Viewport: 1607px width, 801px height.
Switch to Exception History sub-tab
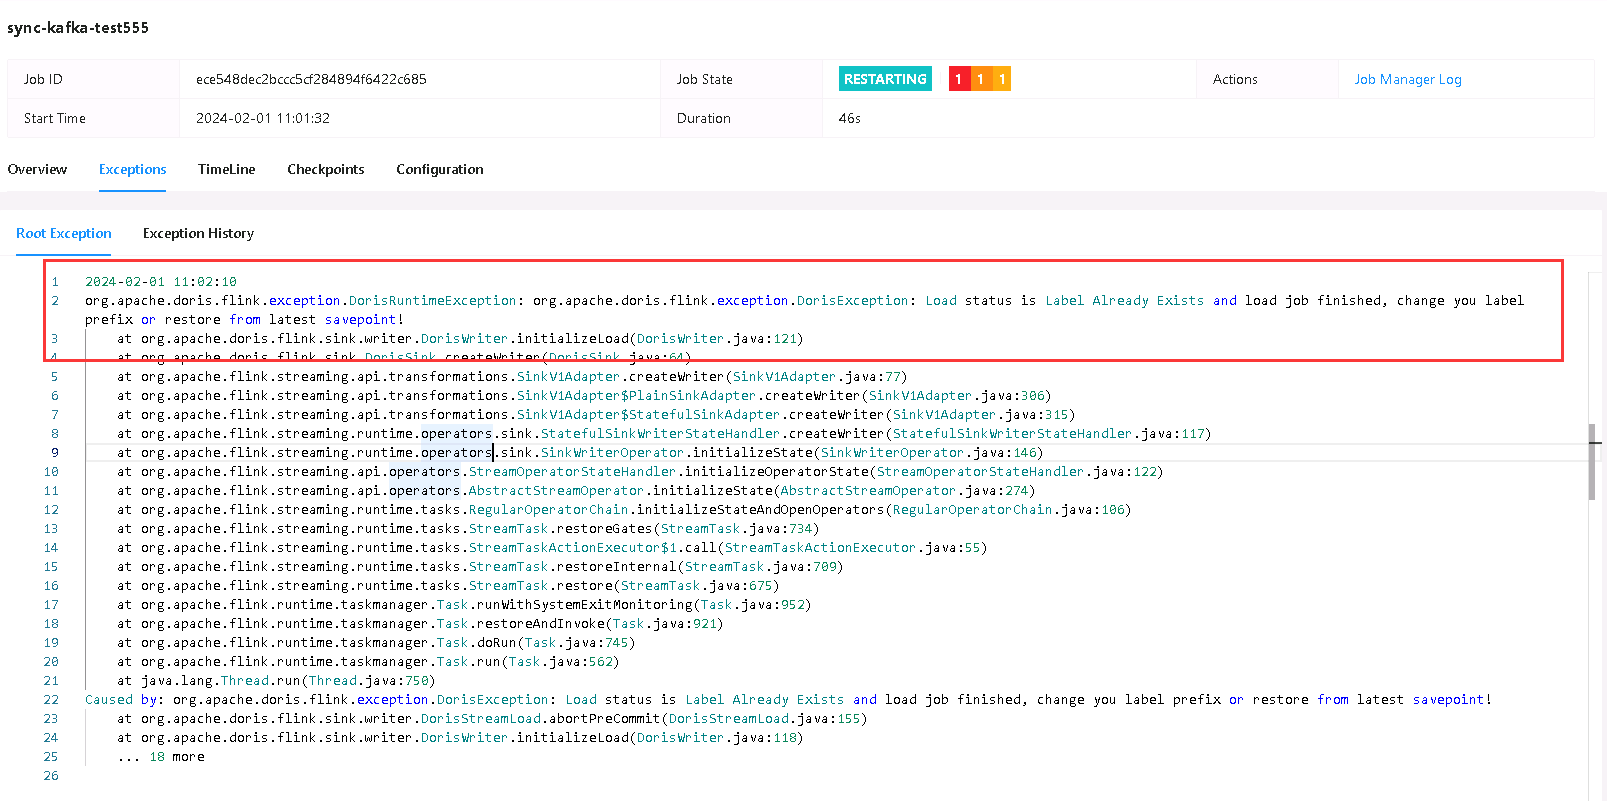click(198, 233)
